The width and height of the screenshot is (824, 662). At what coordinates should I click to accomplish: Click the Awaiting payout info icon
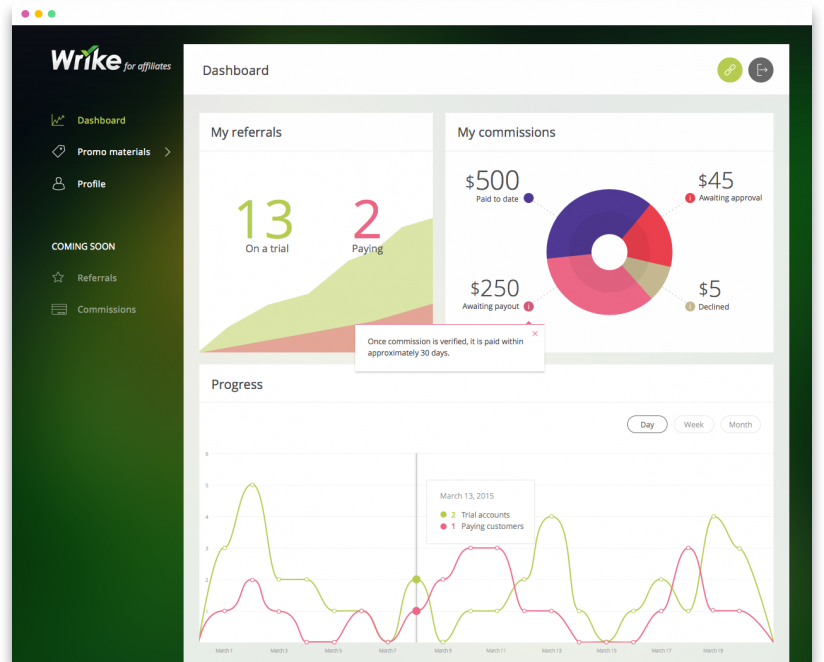[528, 306]
